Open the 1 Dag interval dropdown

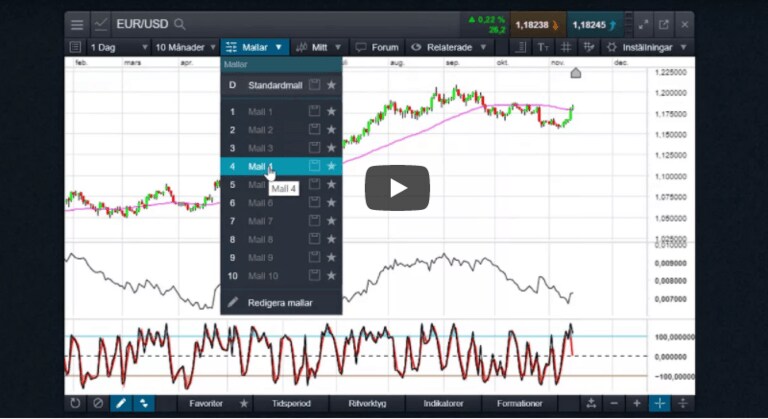118,47
